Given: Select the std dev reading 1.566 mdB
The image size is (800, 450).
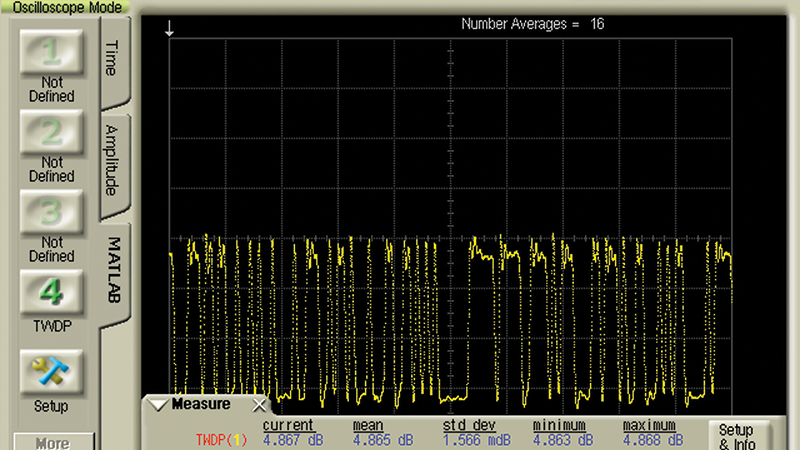Looking at the screenshot, I should pos(474,440).
